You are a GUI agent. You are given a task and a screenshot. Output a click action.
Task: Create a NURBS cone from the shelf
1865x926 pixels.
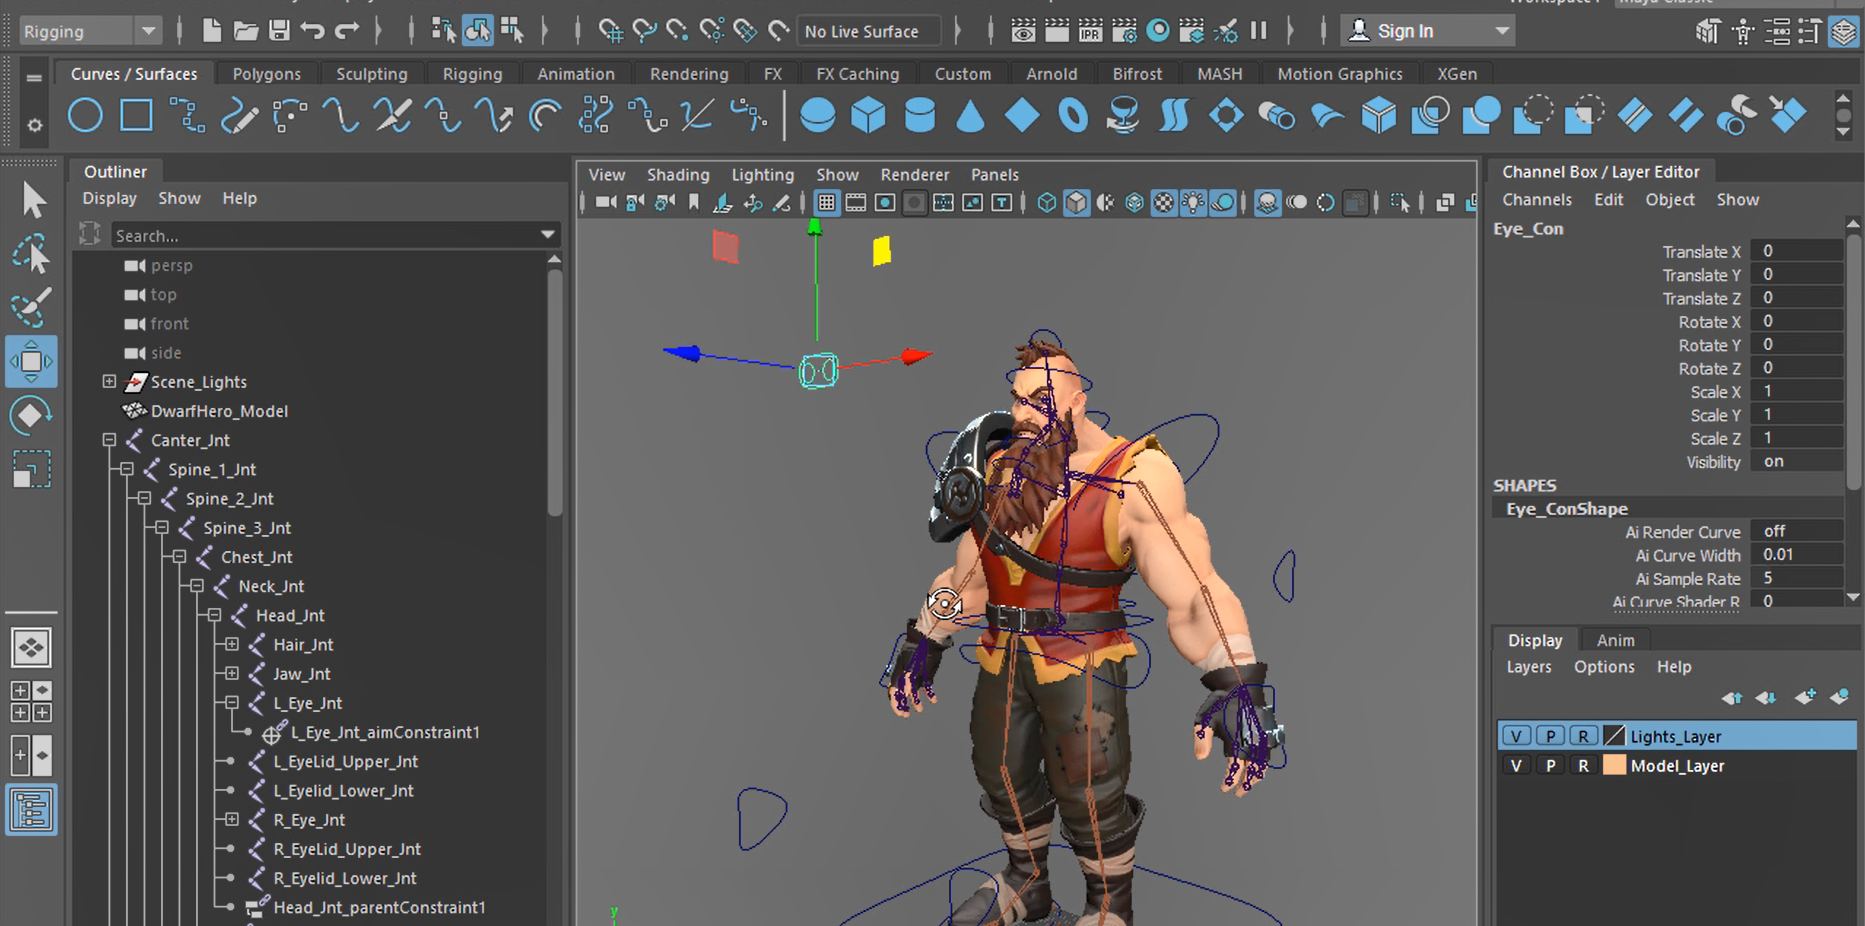click(x=970, y=116)
